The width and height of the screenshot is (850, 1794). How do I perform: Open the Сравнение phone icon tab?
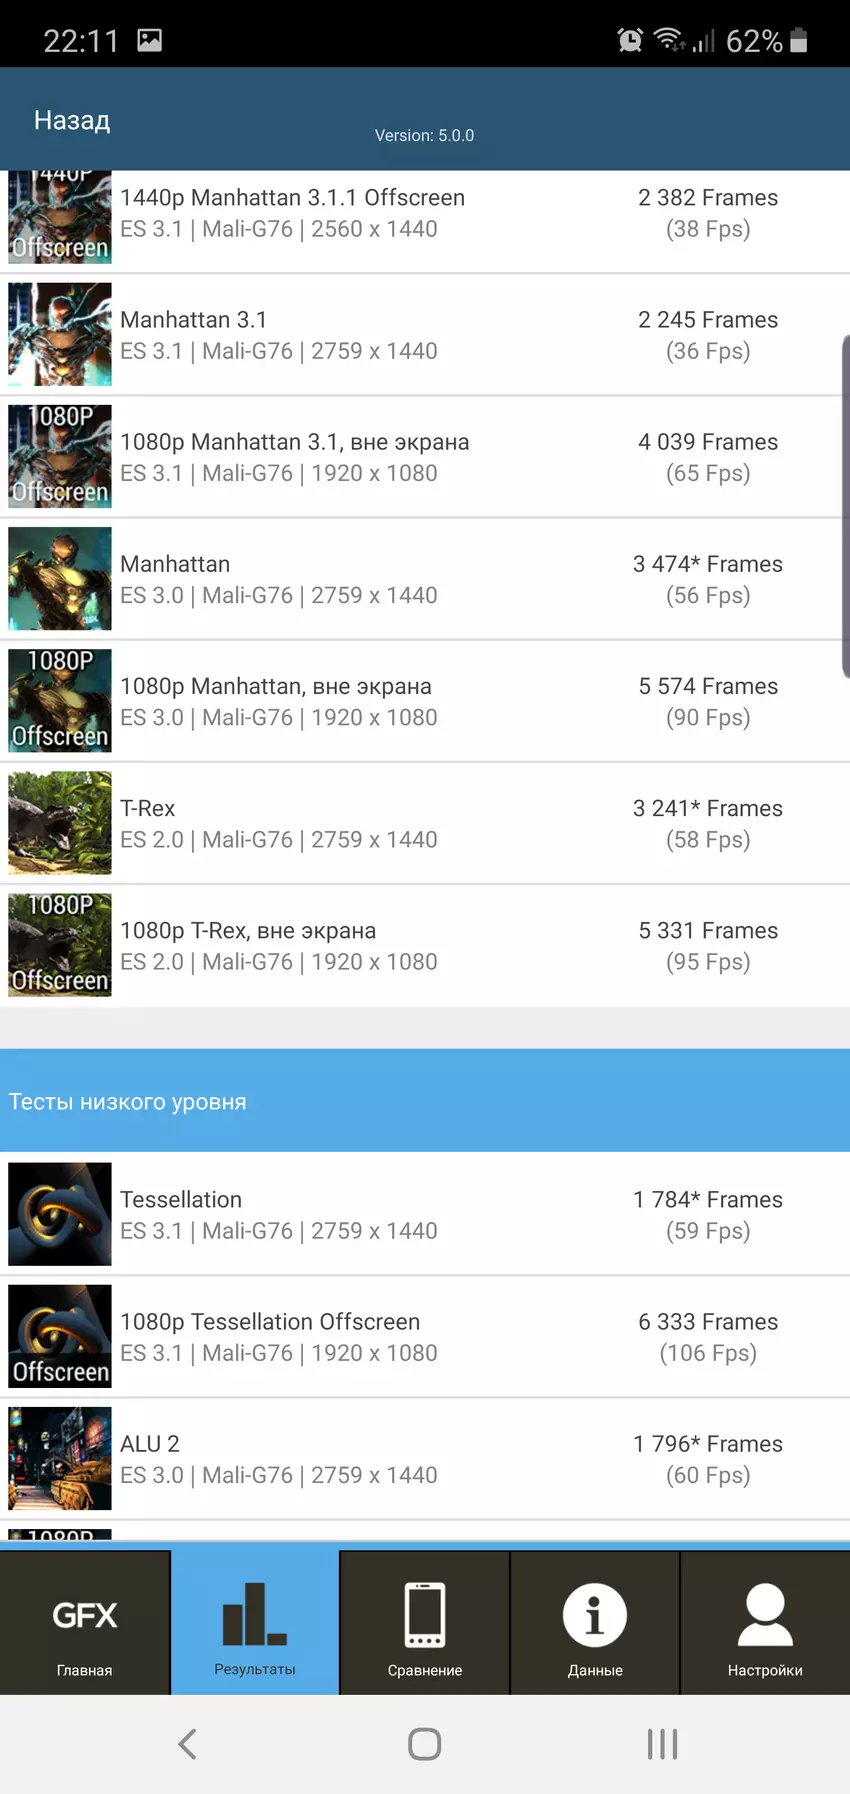click(425, 1623)
